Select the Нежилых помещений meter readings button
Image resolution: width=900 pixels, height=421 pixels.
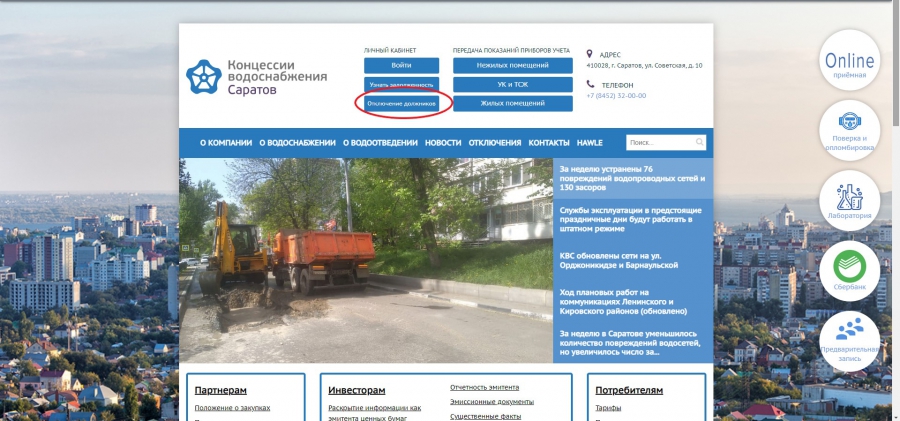coord(512,65)
